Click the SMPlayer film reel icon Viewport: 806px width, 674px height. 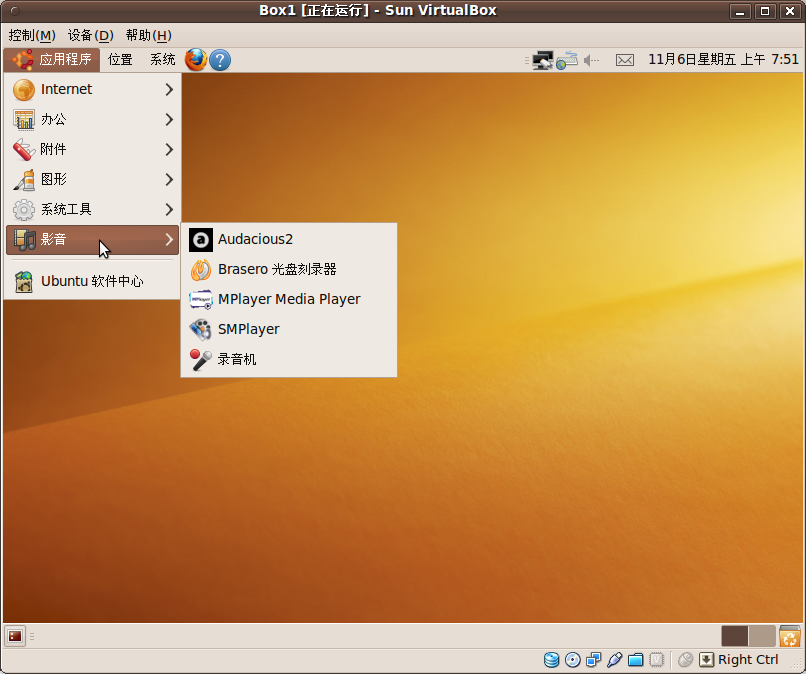pyautogui.click(x=200, y=329)
